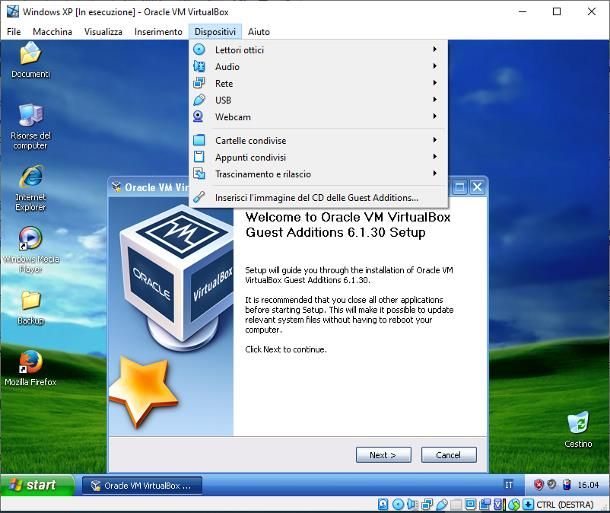The image size is (610, 513).
Task: Click the gray round tray icon
Action: pyautogui.click(x=552, y=484)
